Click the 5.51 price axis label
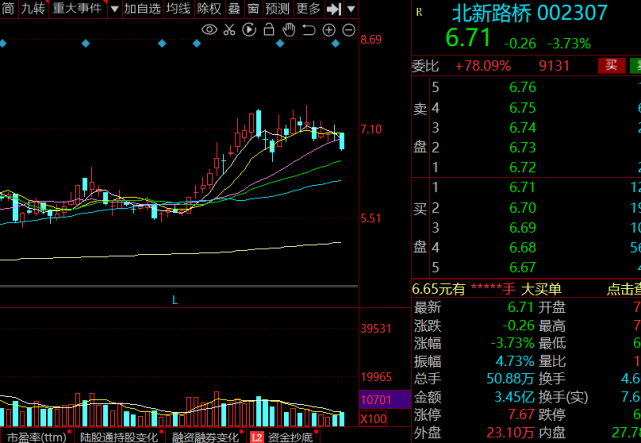This screenshot has height=443, width=641. 371,218
